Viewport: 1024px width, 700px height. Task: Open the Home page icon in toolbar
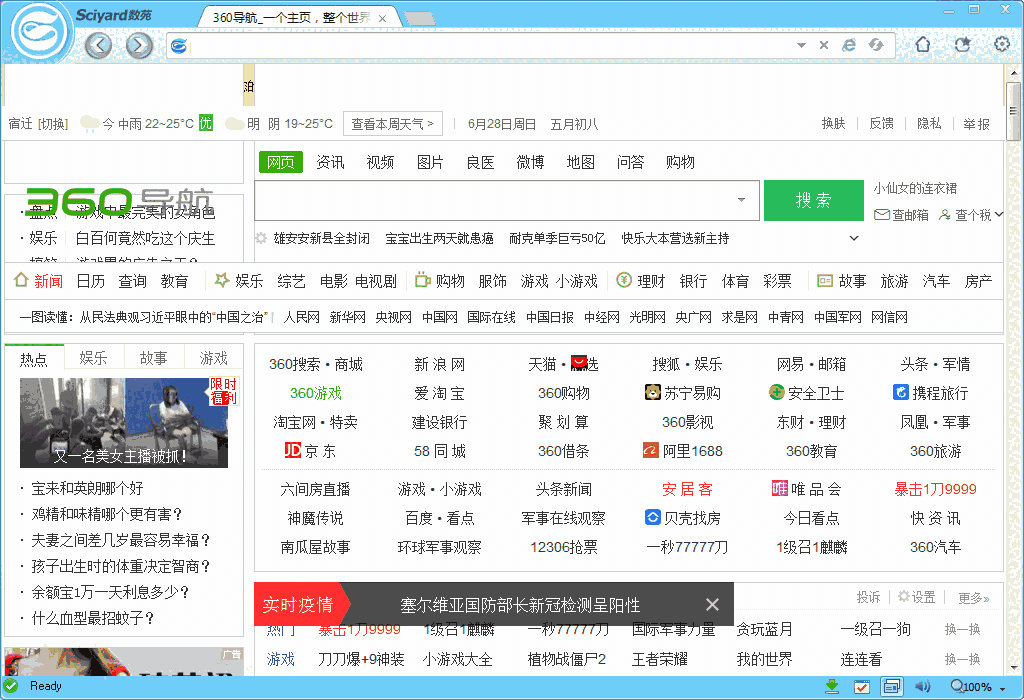click(922, 45)
